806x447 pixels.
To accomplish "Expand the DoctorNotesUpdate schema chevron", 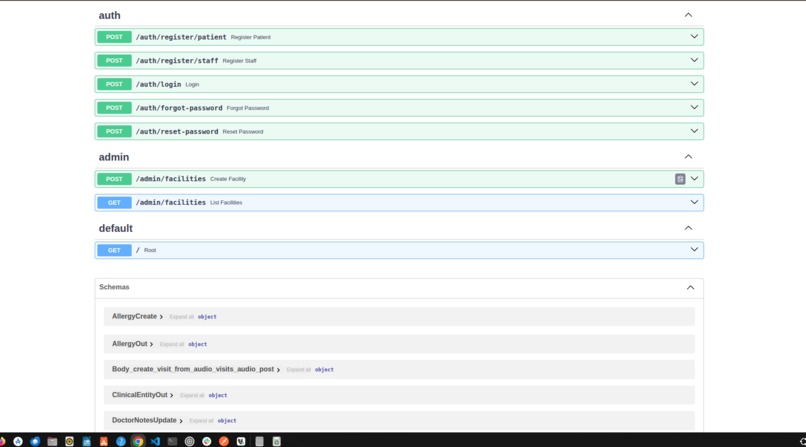I will coord(181,421).
